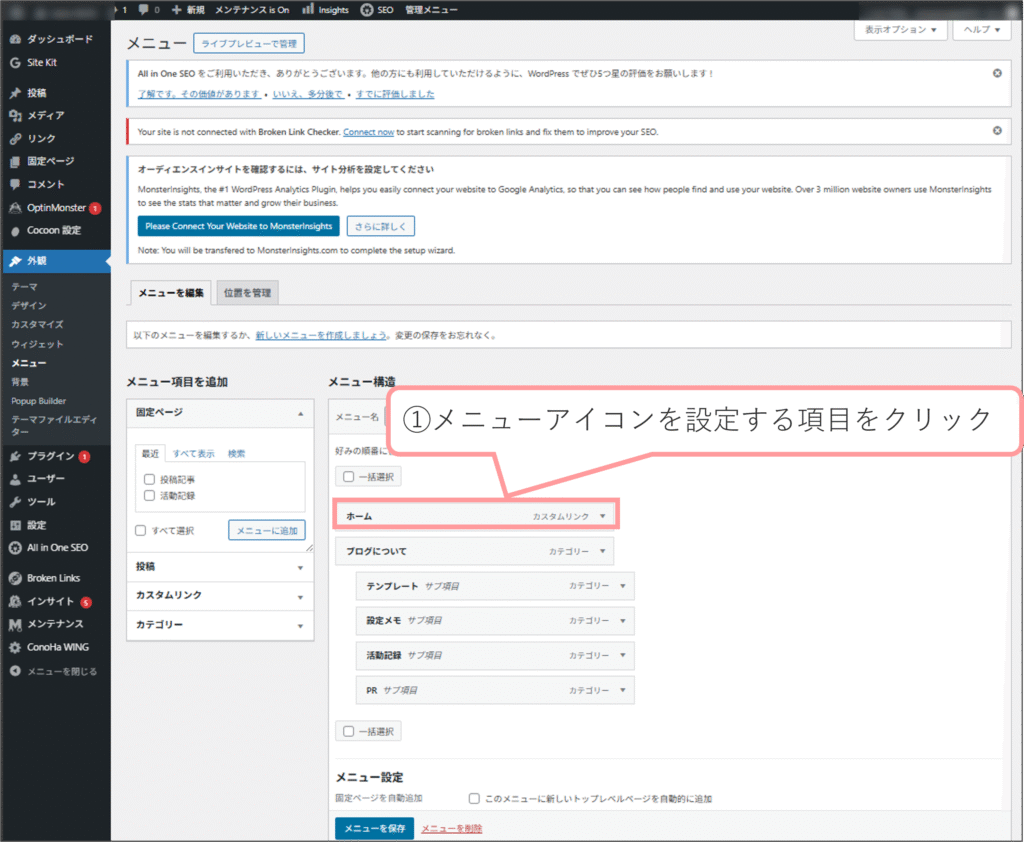The image size is (1024, 842).
Task: Expand the カスタムリンク accordion panel
Action: point(300,596)
